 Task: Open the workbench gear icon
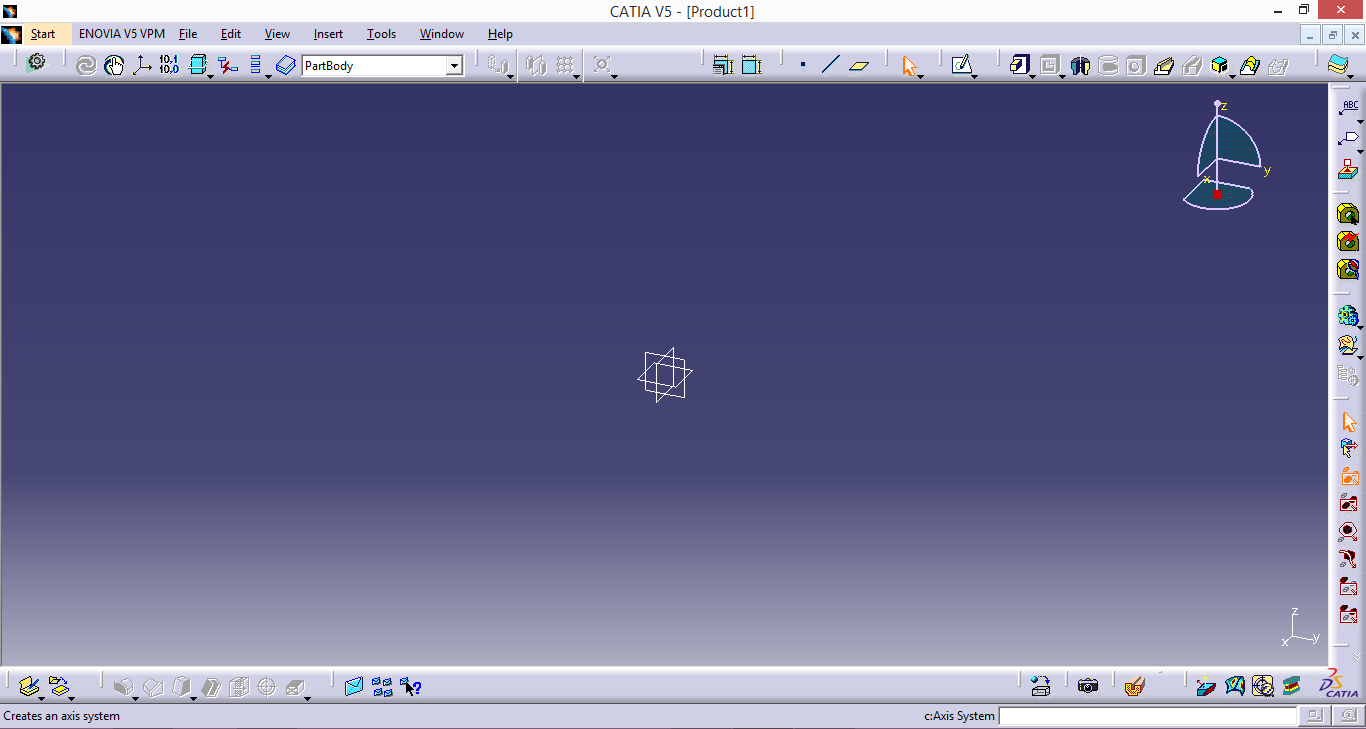37,62
